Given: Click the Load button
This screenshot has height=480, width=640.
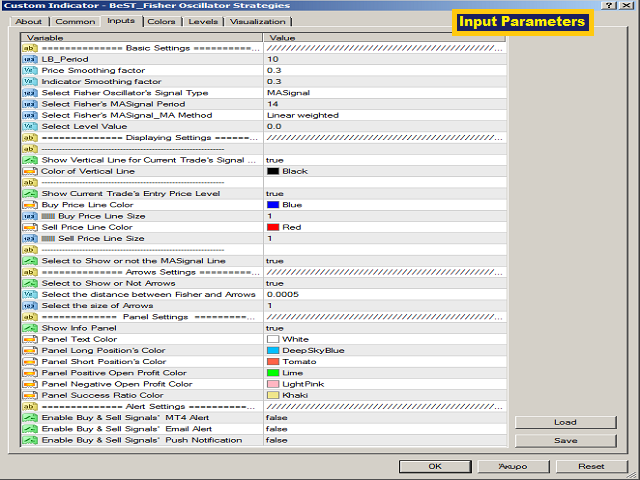Looking at the screenshot, I should tap(565, 422).
